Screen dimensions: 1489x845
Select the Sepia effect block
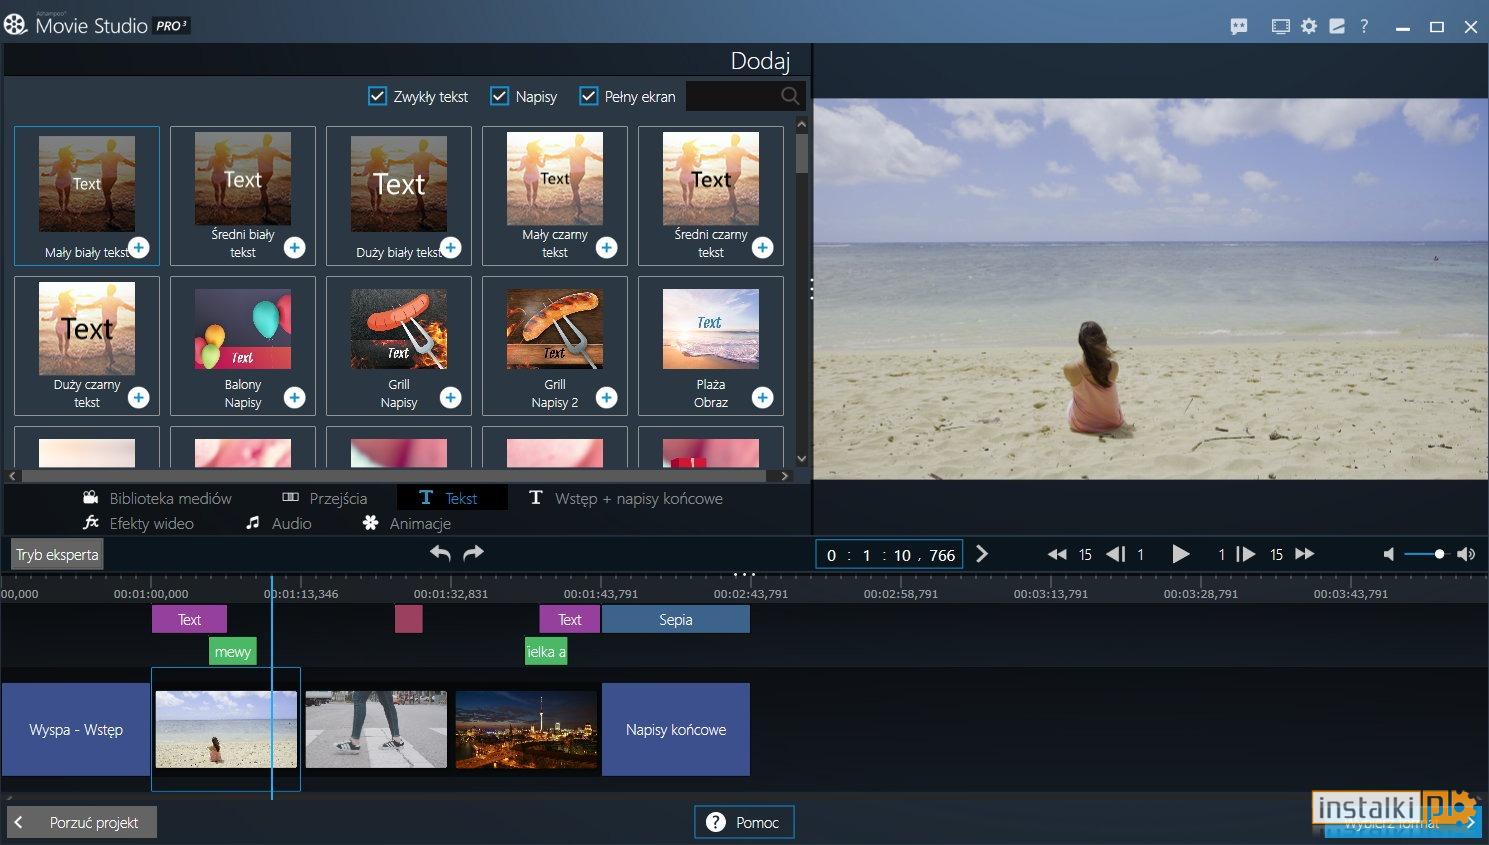click(x=676, y=619)
